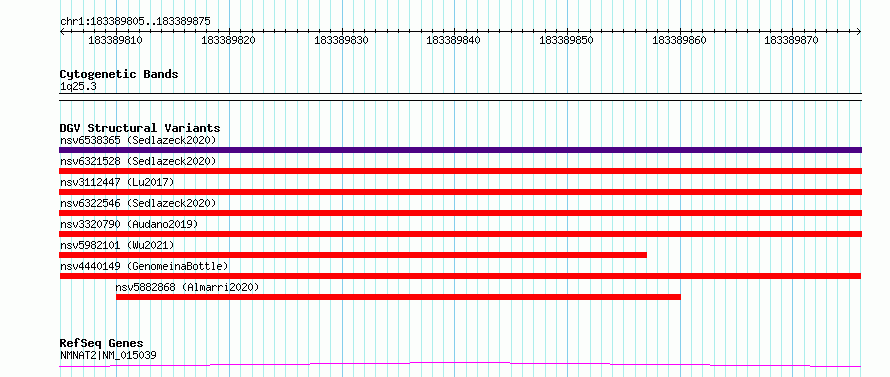Click the nsv3112447 (Lu2017) label
The width and height of the screenshot is (890, 377).
tap(117, 182)
